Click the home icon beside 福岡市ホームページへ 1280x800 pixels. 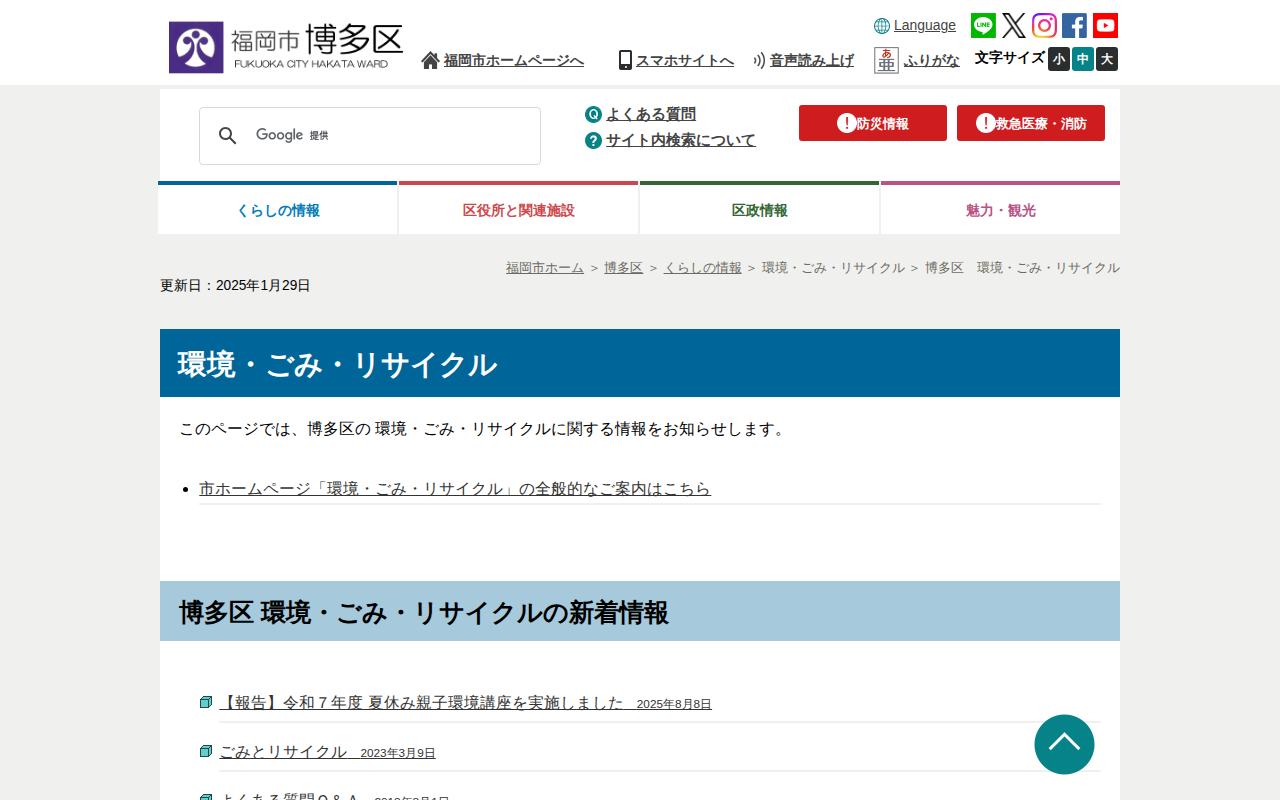point(430,60)
